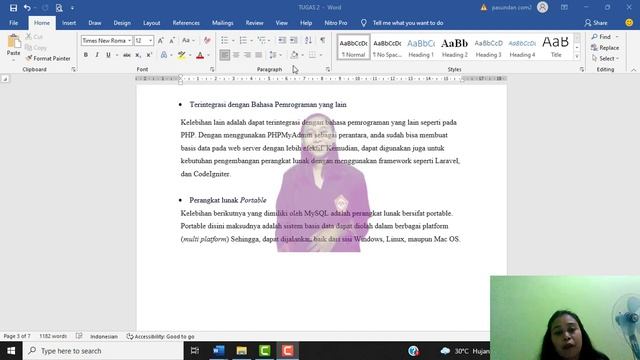The width and height of the screenshot is (640, 360).
Task: Justify the paragraph text
Action: tap(259, 55)
